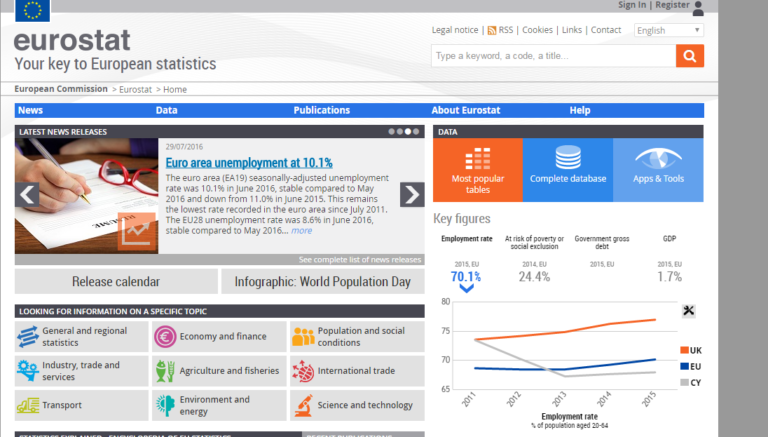768x437 pixels.
Task: Click Science and technology microscope icon
Action: pyautogui.click(x=303, y=405)
